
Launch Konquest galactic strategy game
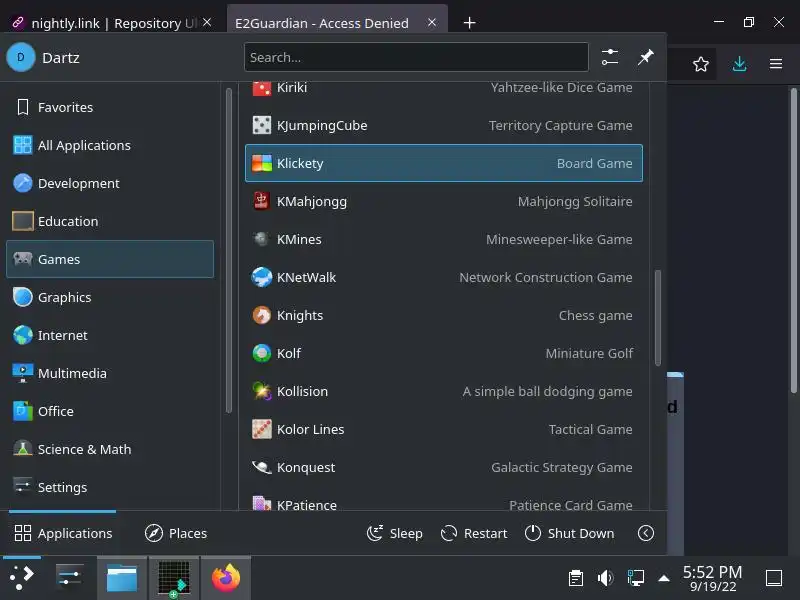pyautogui.click(x=443, y=467)
